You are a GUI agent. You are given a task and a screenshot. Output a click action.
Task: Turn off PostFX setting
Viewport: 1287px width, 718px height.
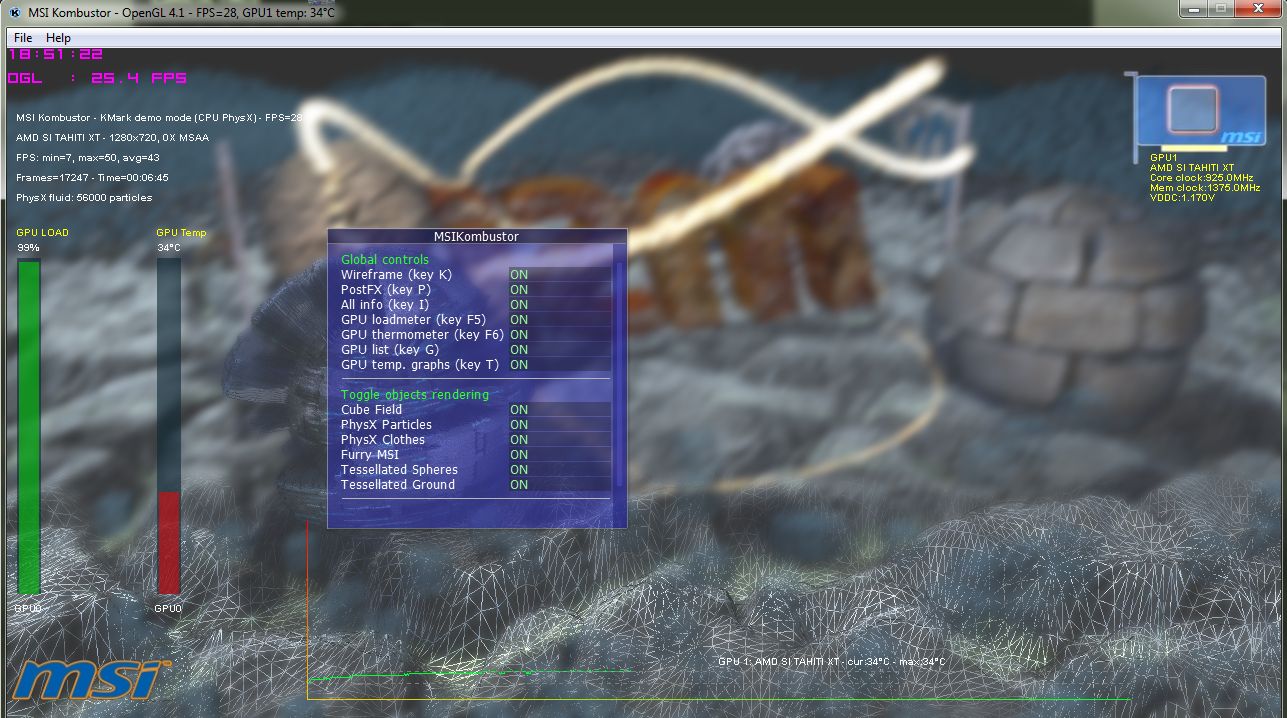coord(519,290)
